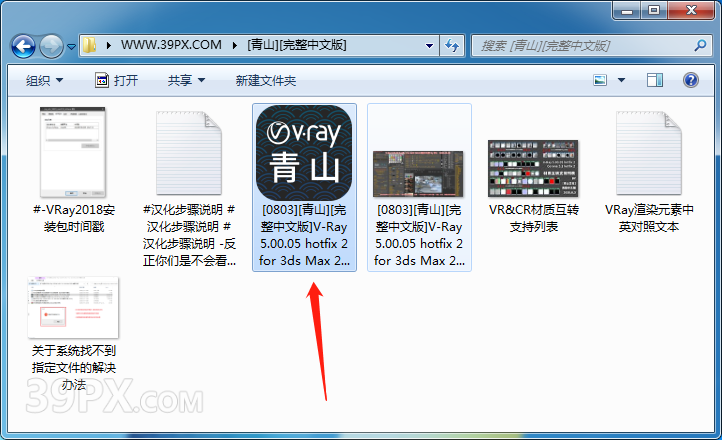
Task: Open the recent pages dropdown beside Forward
Action: (x=71, y=46)
